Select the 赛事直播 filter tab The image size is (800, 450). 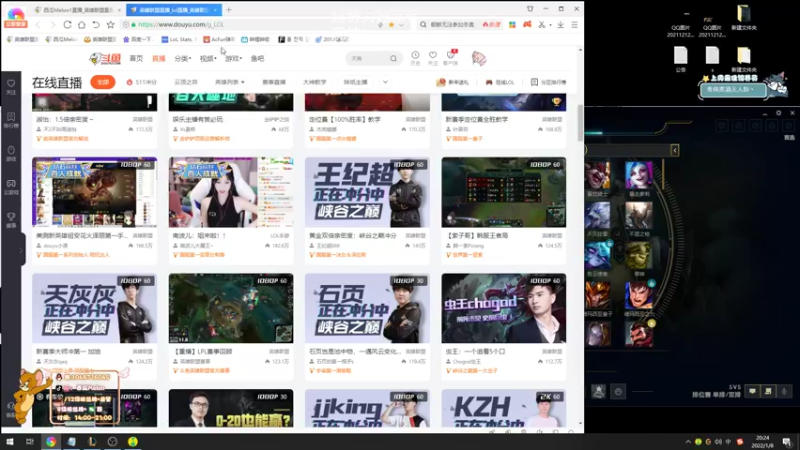(x=274, y=82)
